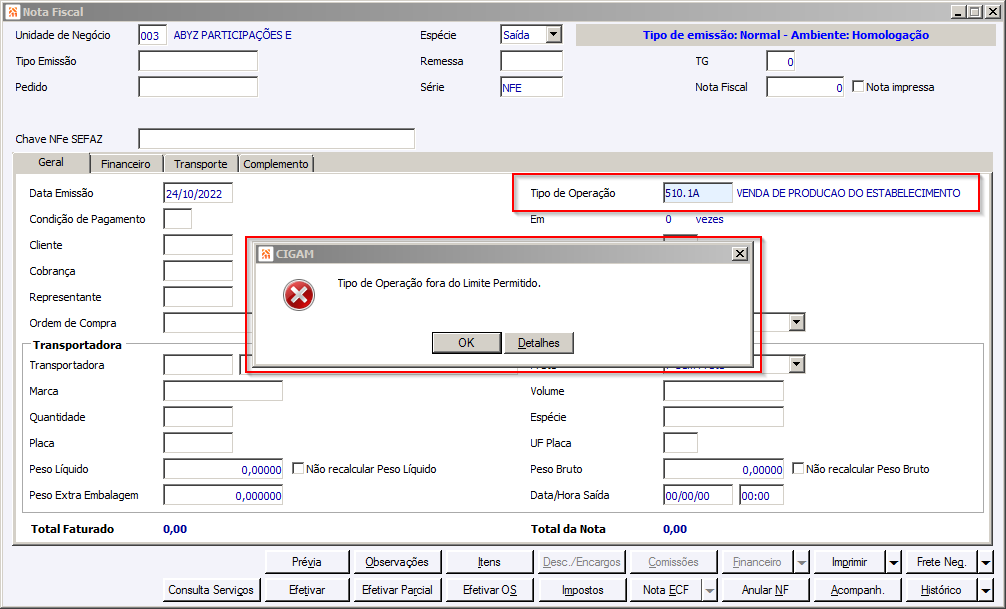This screenshot has width=1006, height=609.
Task: Open Impostos
Action: point(582,590)
